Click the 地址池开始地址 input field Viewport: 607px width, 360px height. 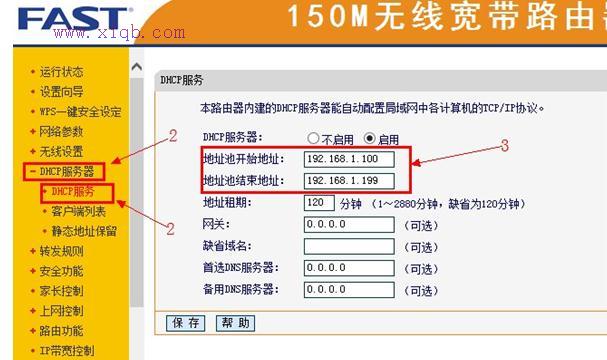click(x=349, y=159)
